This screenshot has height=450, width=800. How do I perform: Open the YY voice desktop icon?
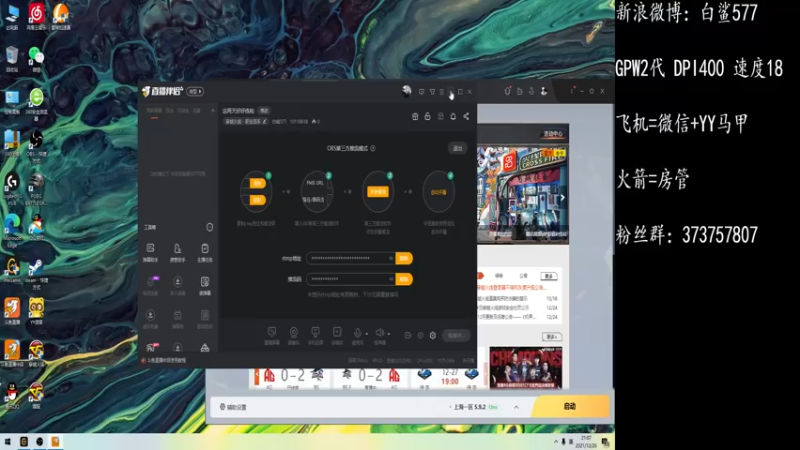coord(36,311)
